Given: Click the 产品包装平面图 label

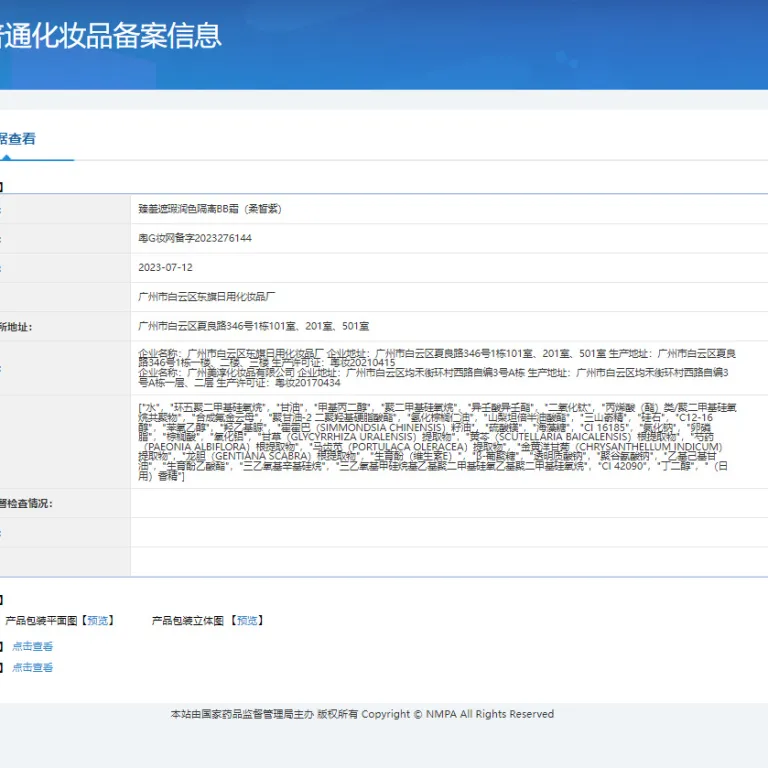Looking at the screenshot, I should coord(41,621).
